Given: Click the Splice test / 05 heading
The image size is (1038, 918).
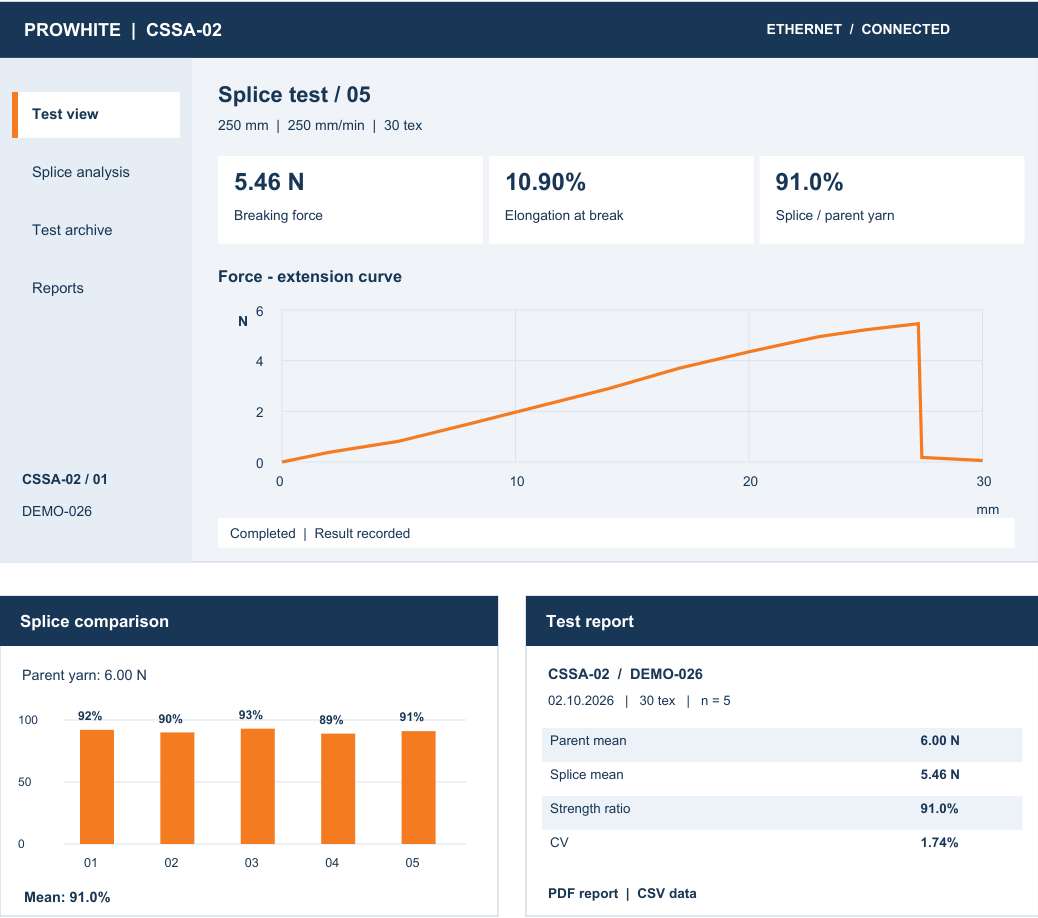Looking at the screenshot, I should [294, 95].
